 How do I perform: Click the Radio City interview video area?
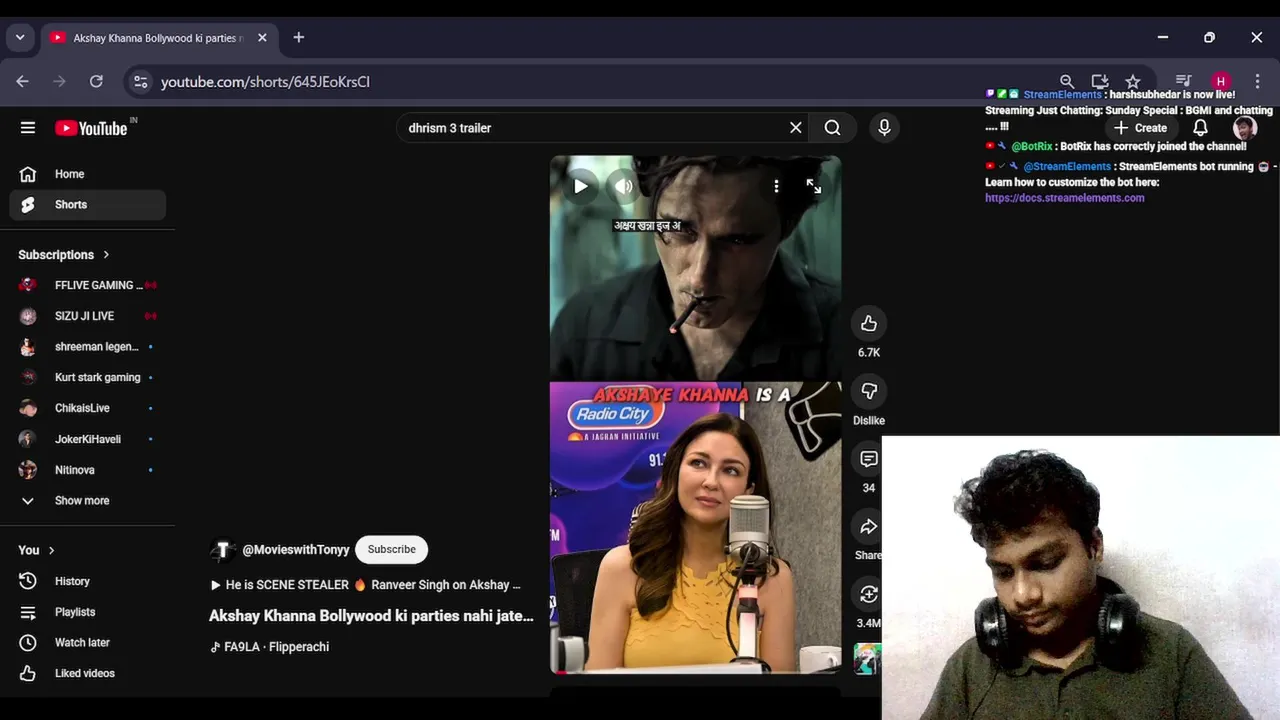tap(695, 528)
